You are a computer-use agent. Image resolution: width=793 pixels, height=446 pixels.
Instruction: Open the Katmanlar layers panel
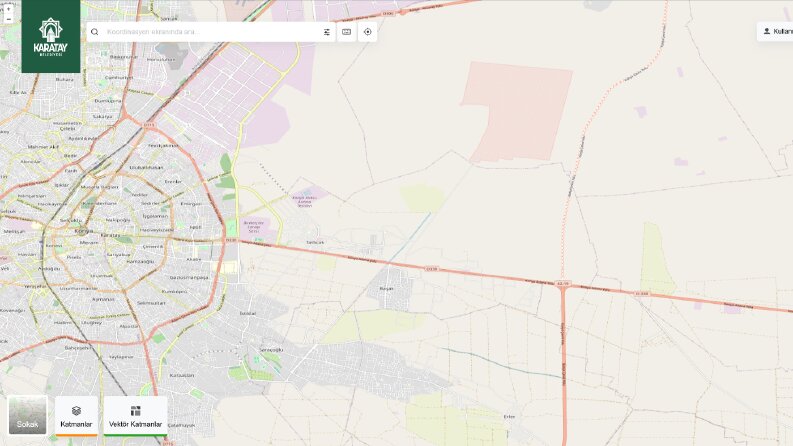(x=76, y=416)
